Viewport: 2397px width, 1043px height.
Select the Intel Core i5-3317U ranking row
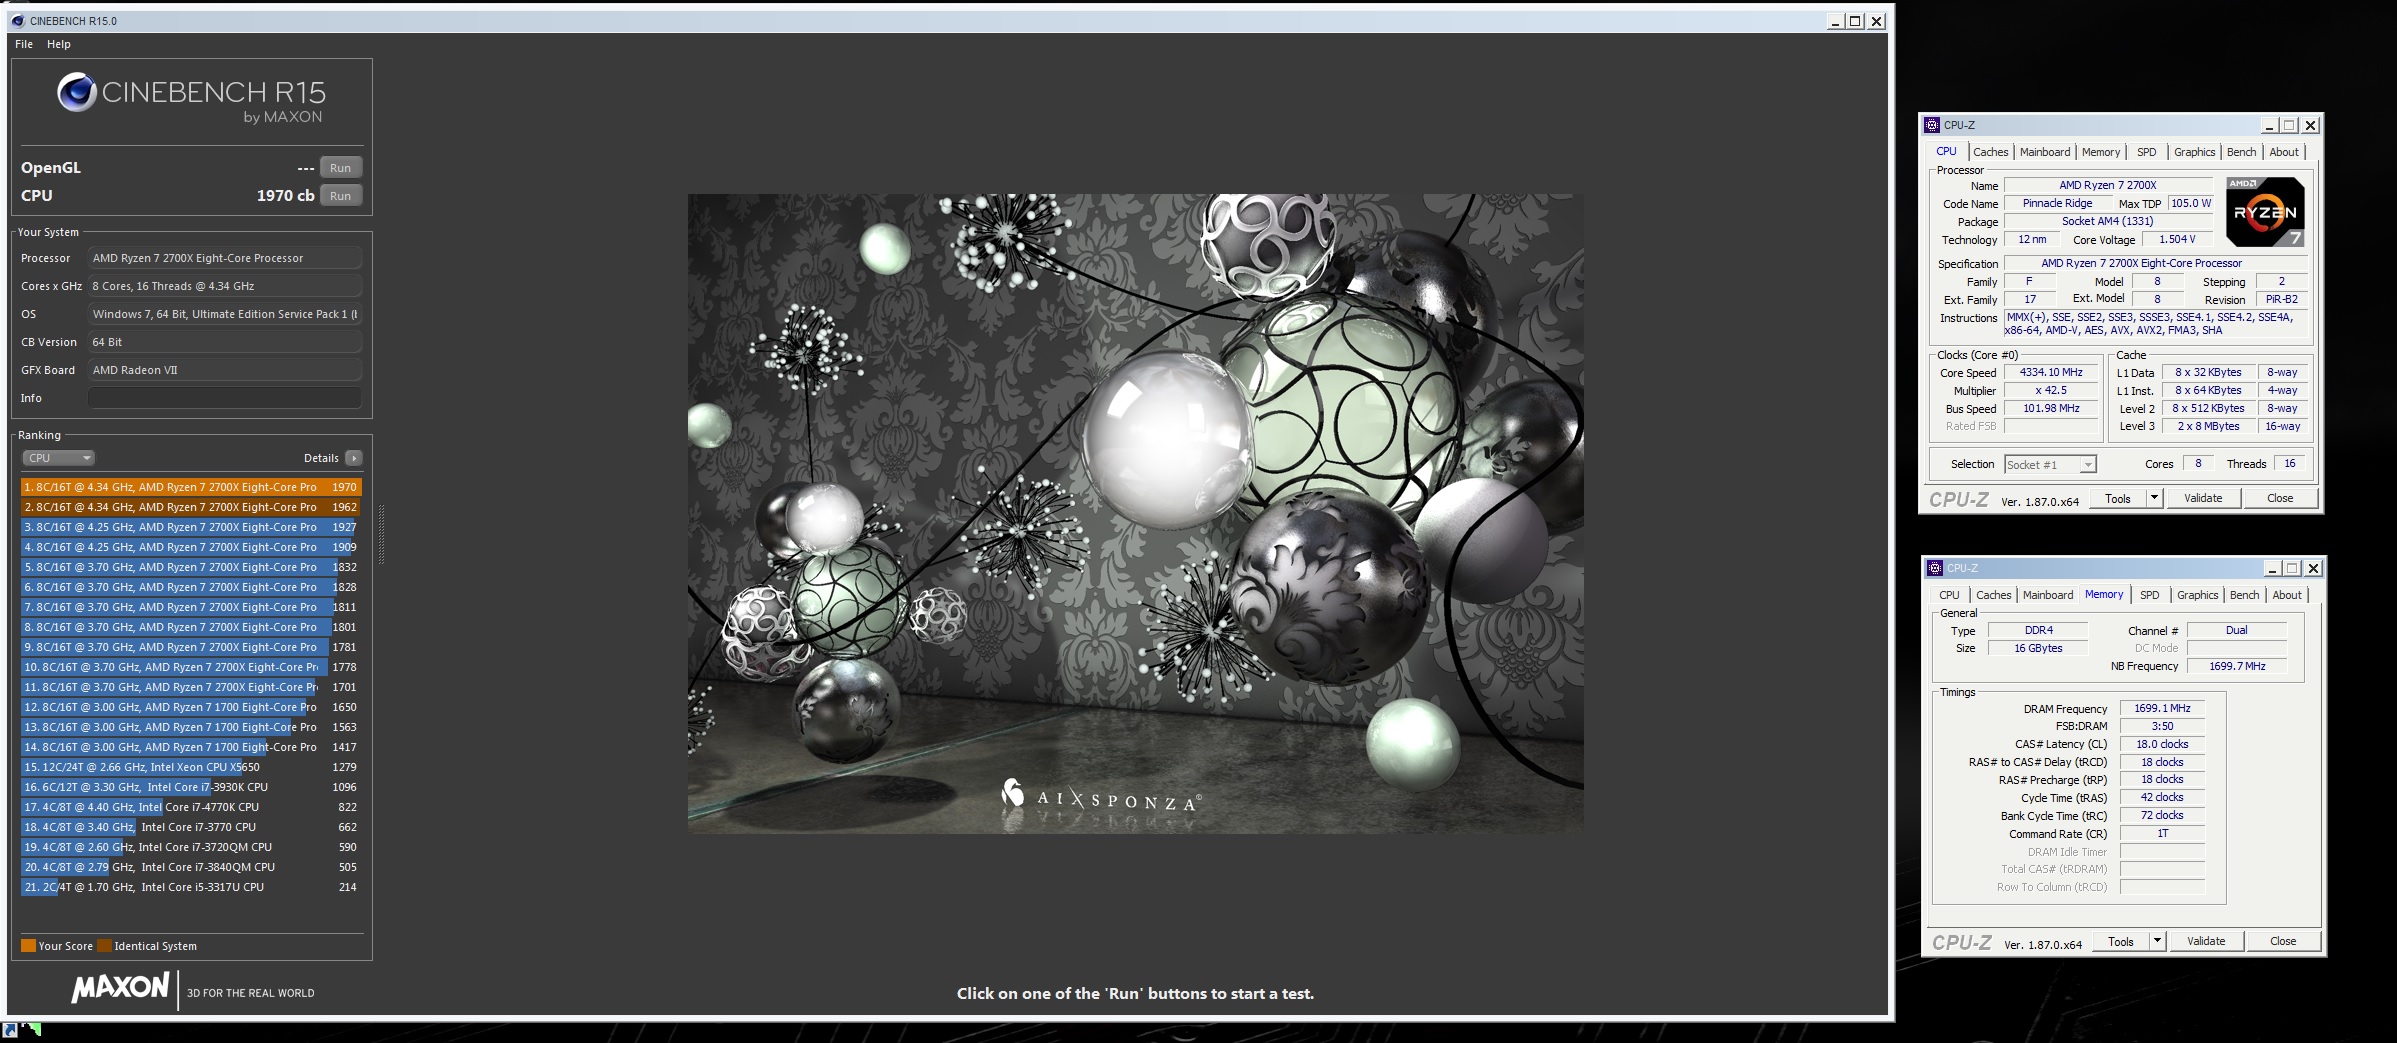191,887
